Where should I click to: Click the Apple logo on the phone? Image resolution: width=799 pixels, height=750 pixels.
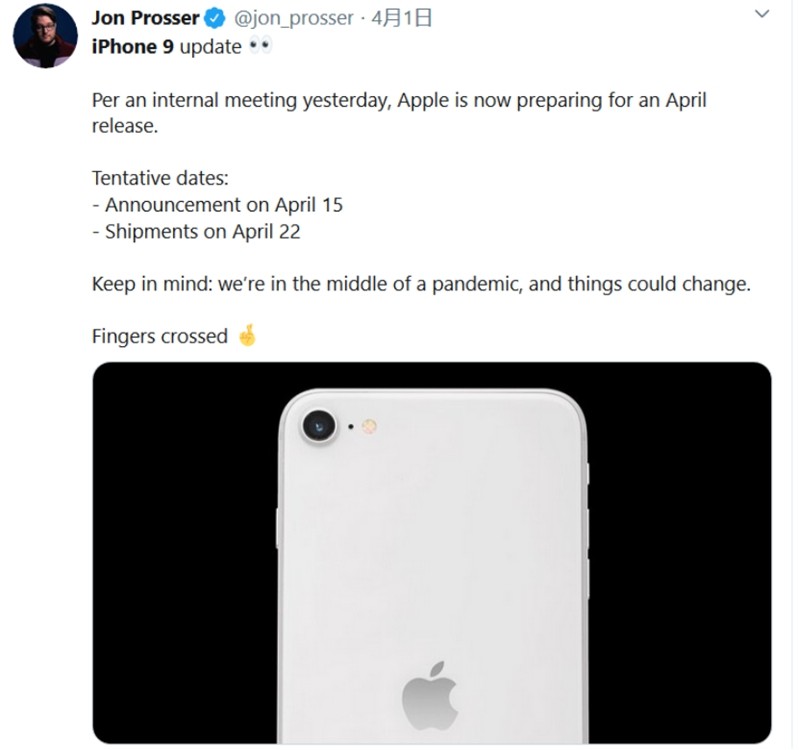click(430, 694)
